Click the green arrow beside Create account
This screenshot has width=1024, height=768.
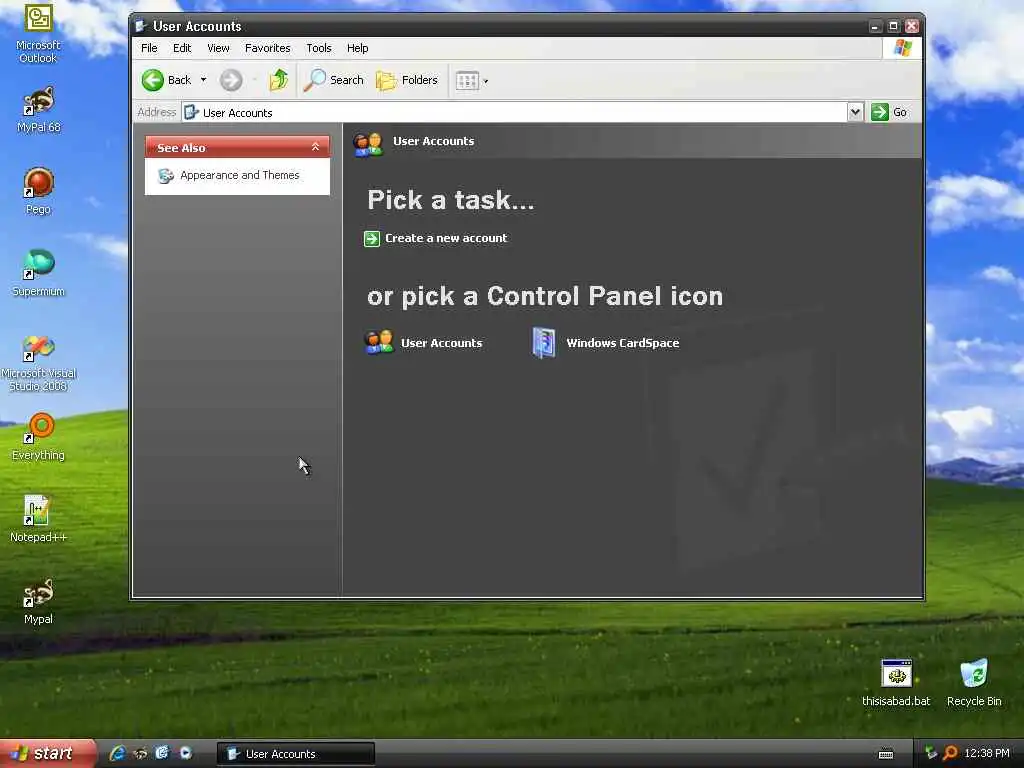pyautogui.click(x=372, y=239)
